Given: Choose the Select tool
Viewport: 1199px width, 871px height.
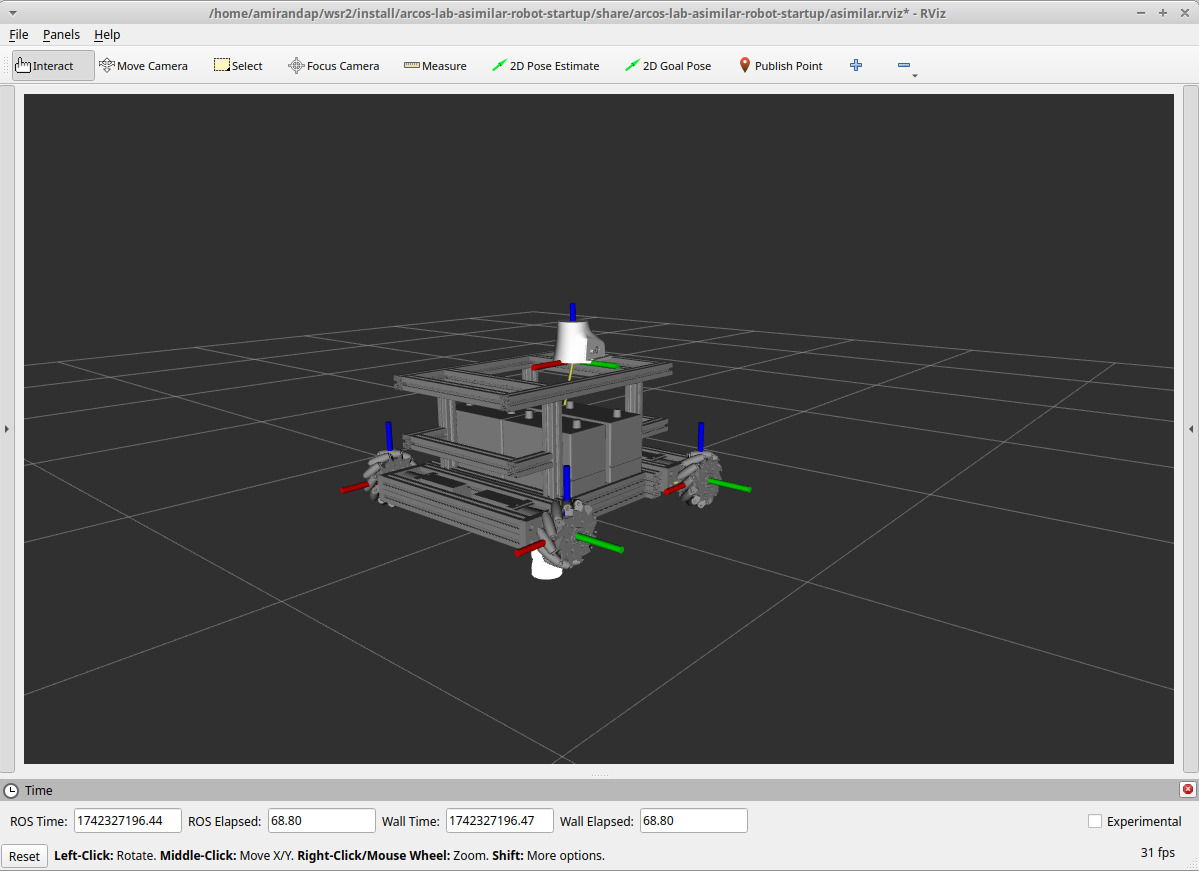Looking at the screenshot, I should (x=238, y=66).
